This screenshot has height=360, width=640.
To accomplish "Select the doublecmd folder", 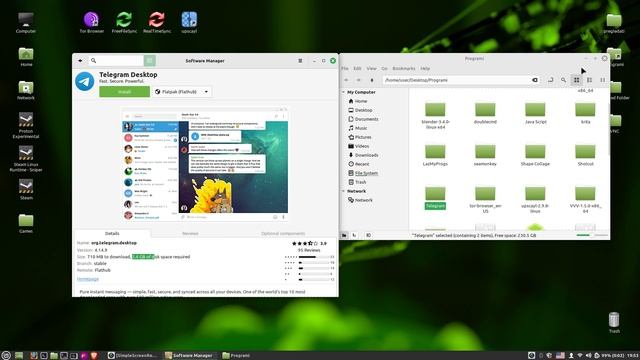I will point(485,113).
